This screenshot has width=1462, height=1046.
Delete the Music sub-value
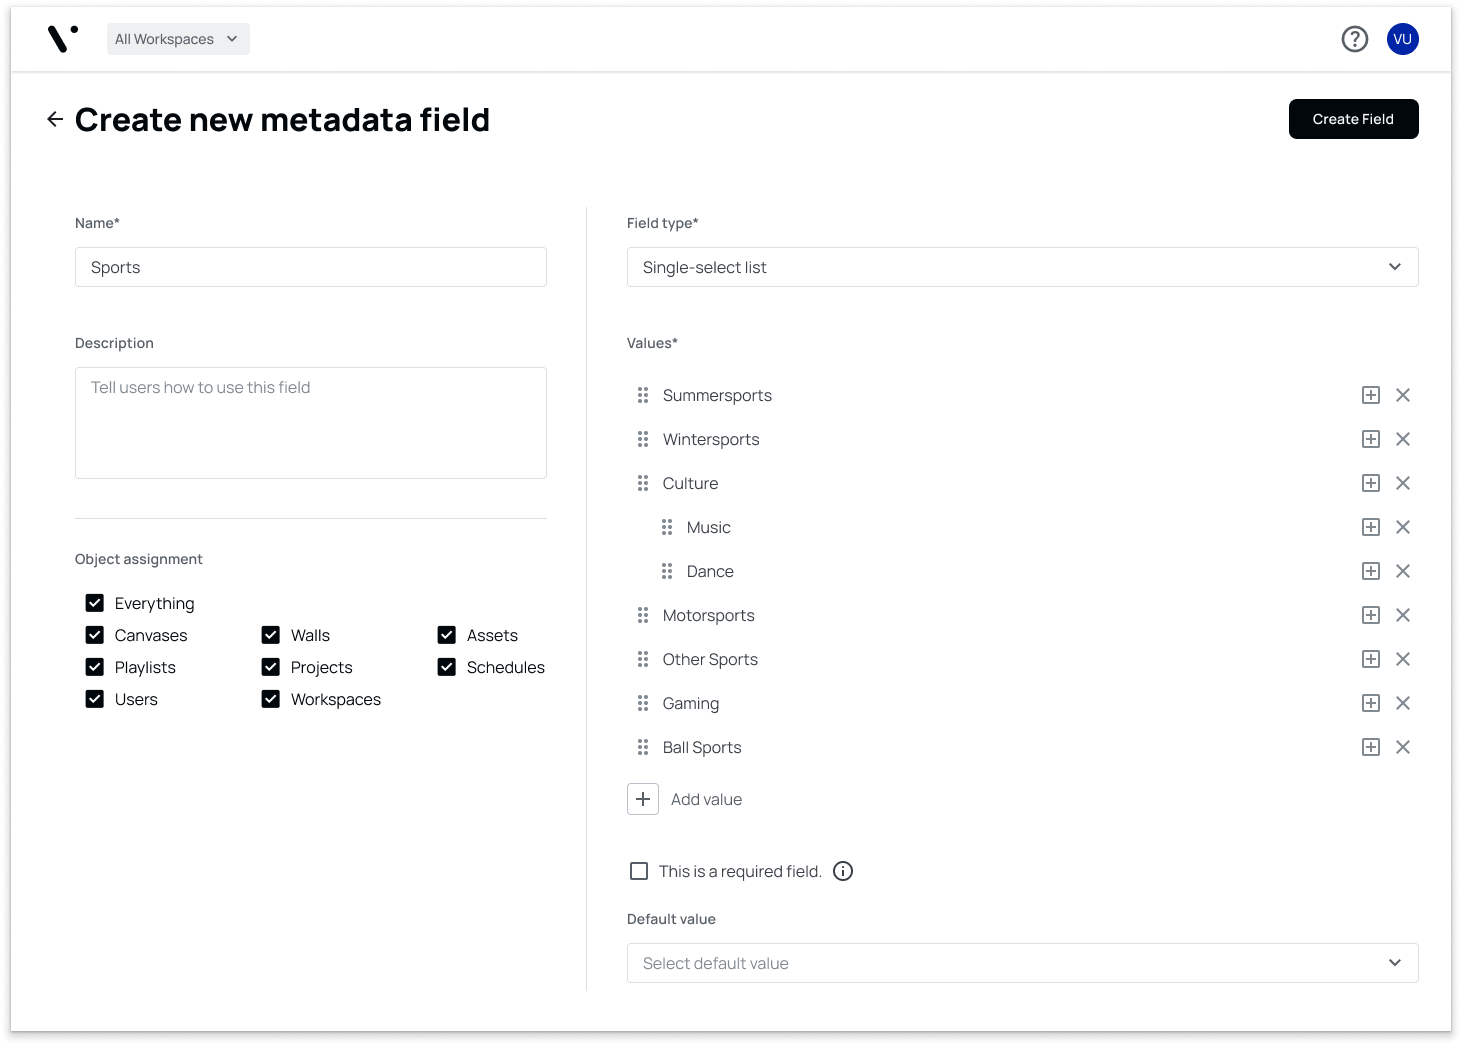pos(1403,527)
